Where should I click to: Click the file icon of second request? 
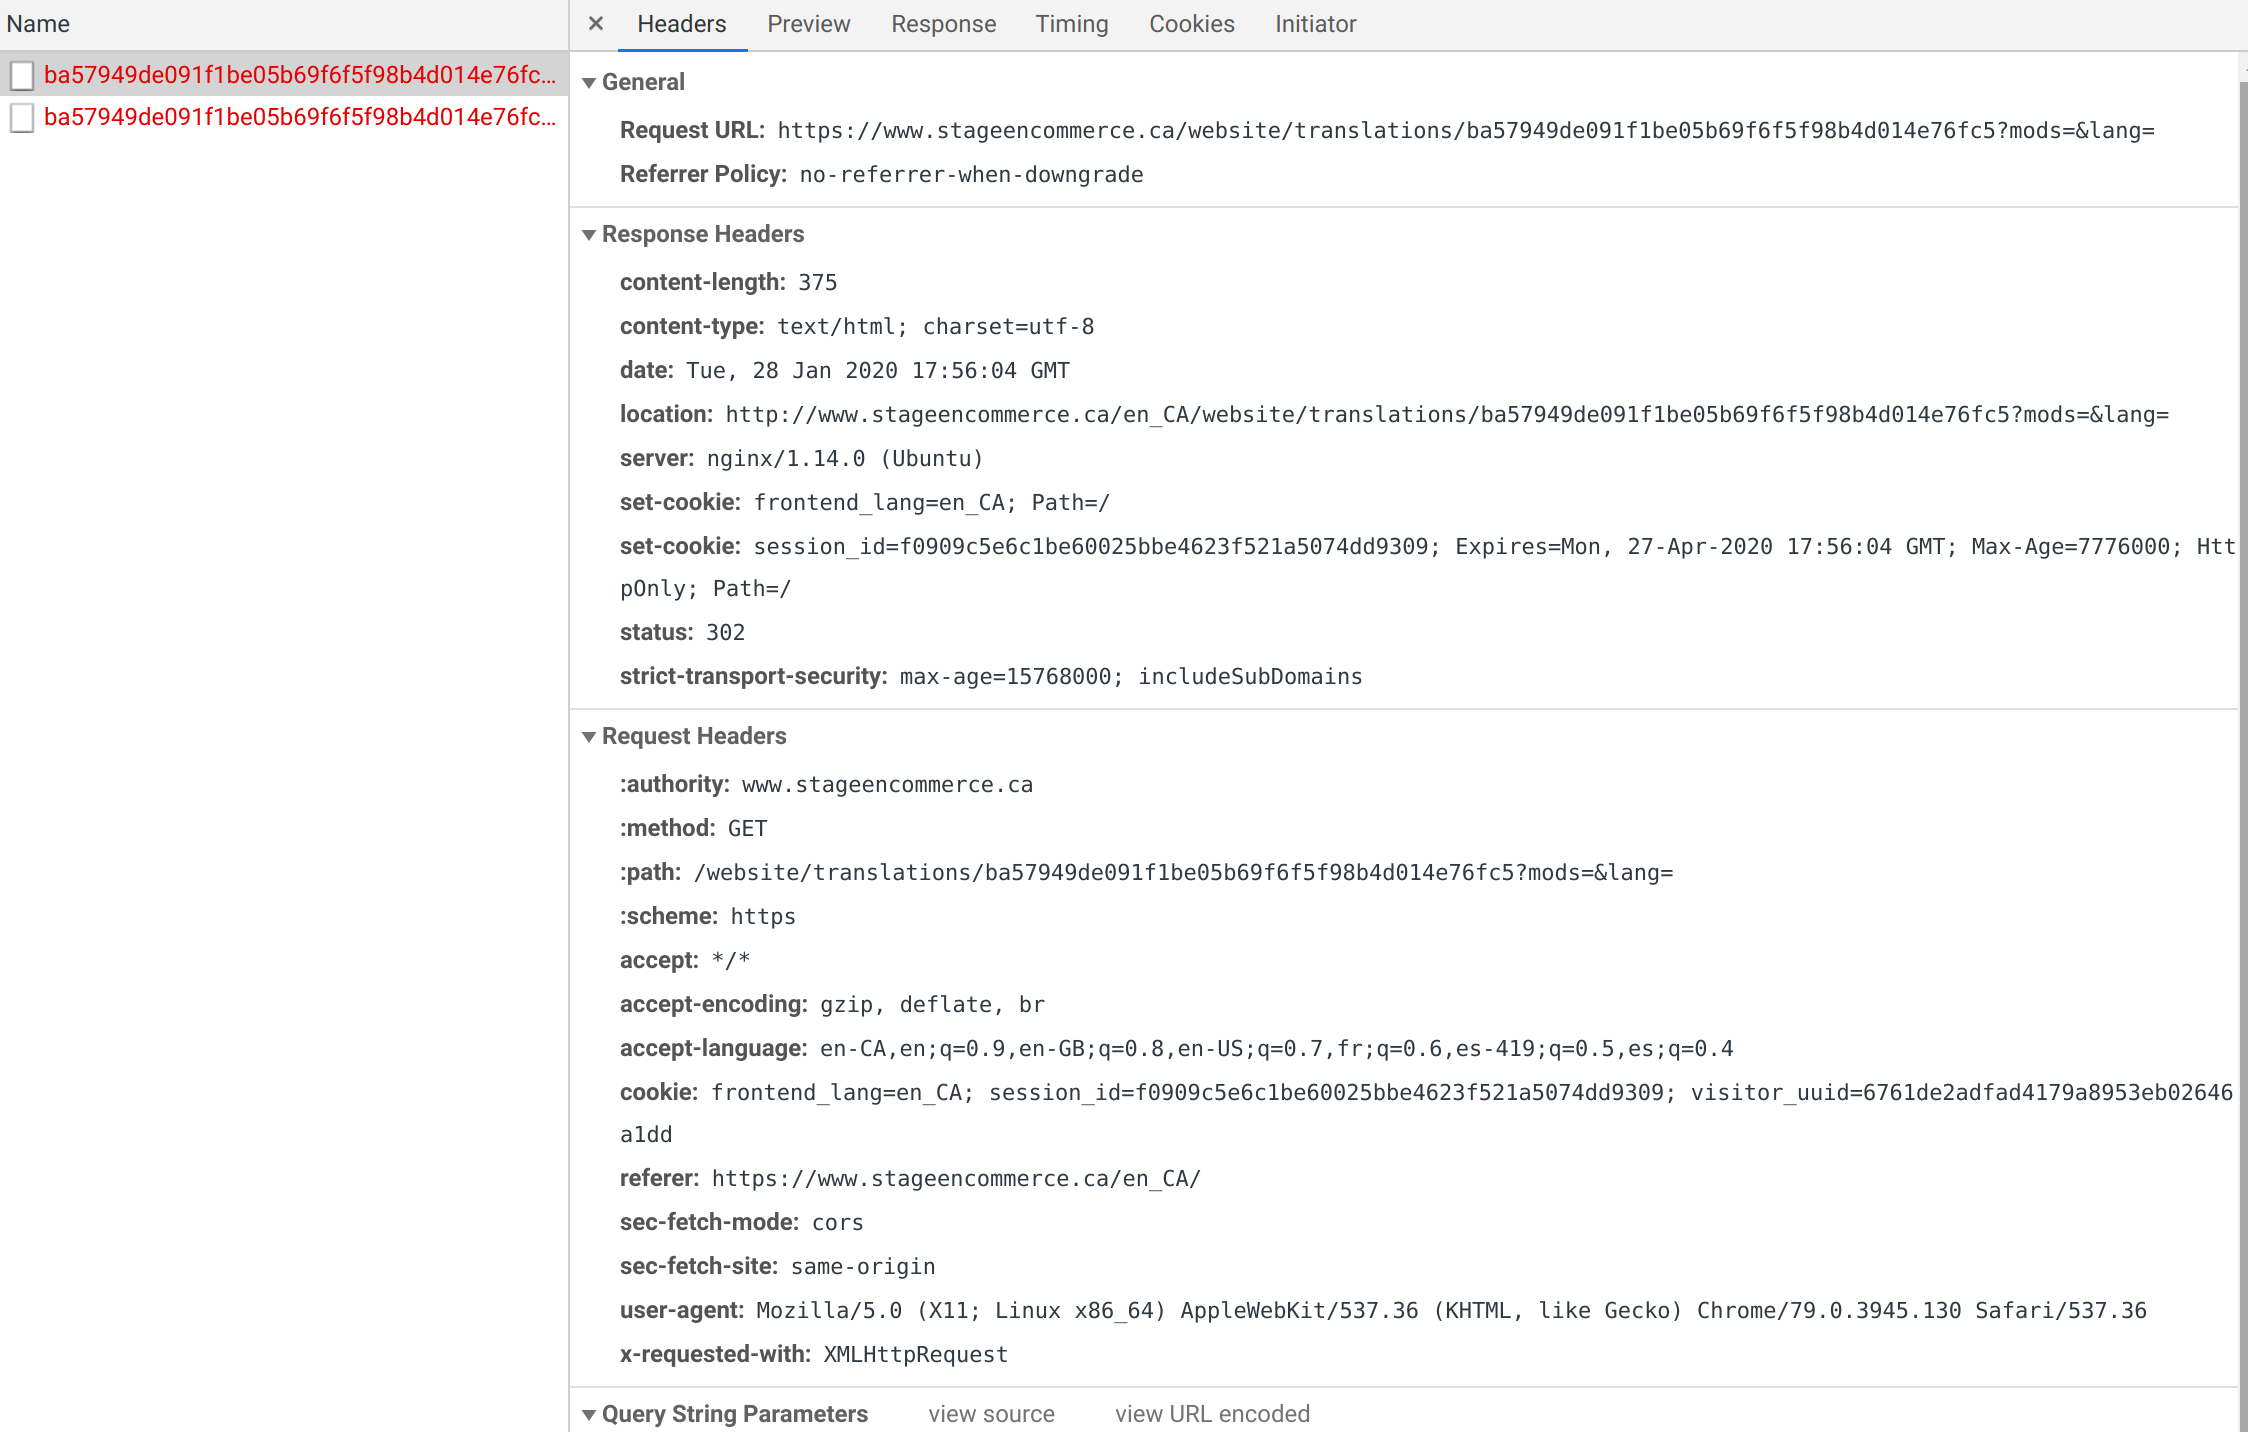click(x=22, y=117)
